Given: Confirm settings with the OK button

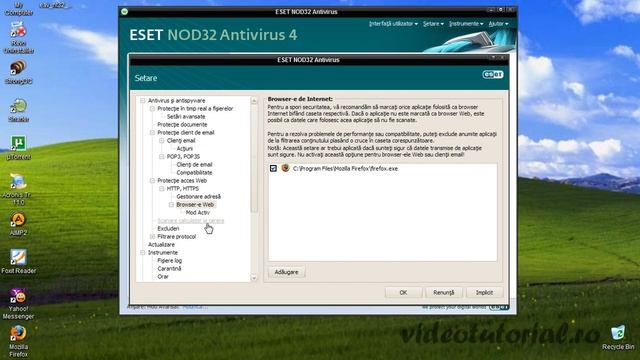Looking at the screenshot, I should tap(403, 292).
